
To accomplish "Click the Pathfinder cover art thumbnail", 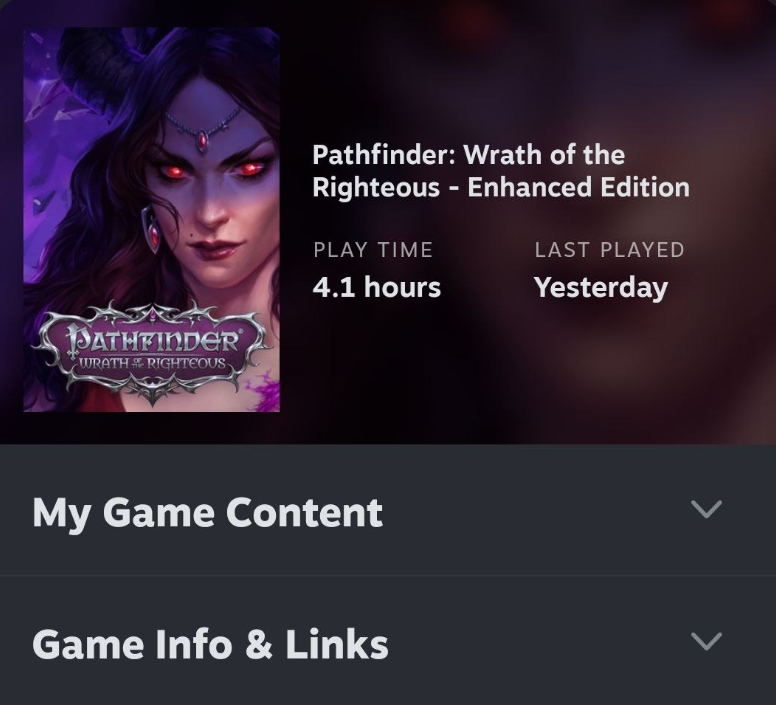I will click(151, 220).
